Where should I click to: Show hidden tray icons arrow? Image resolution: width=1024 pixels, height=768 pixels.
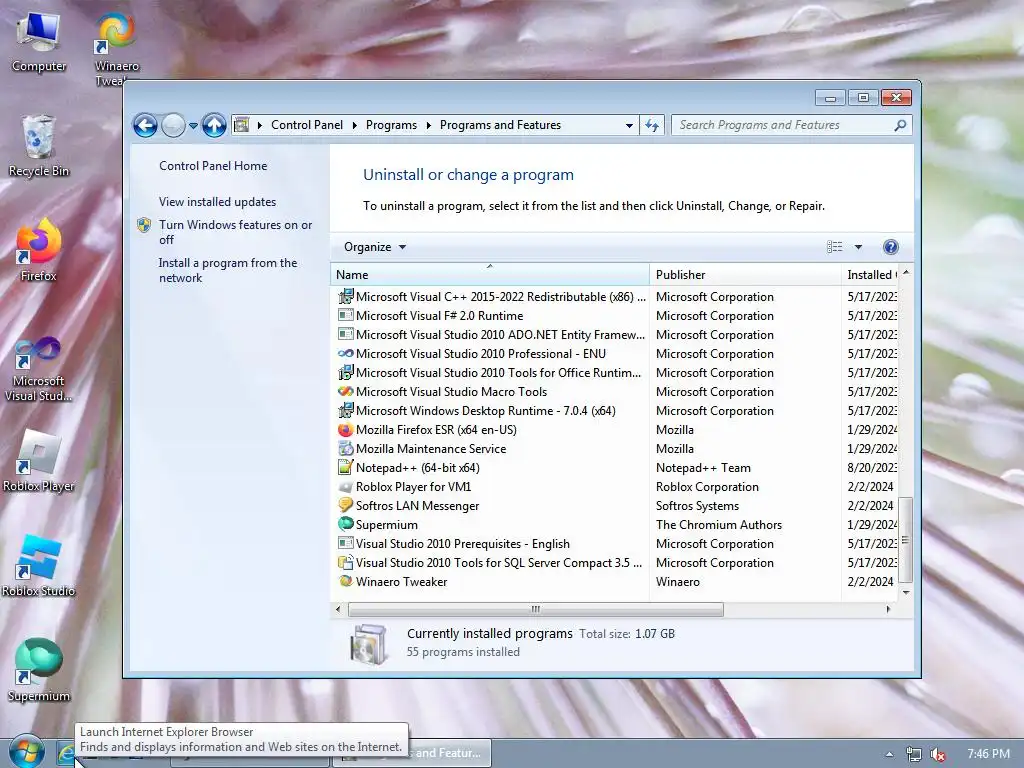coord(889,754)
